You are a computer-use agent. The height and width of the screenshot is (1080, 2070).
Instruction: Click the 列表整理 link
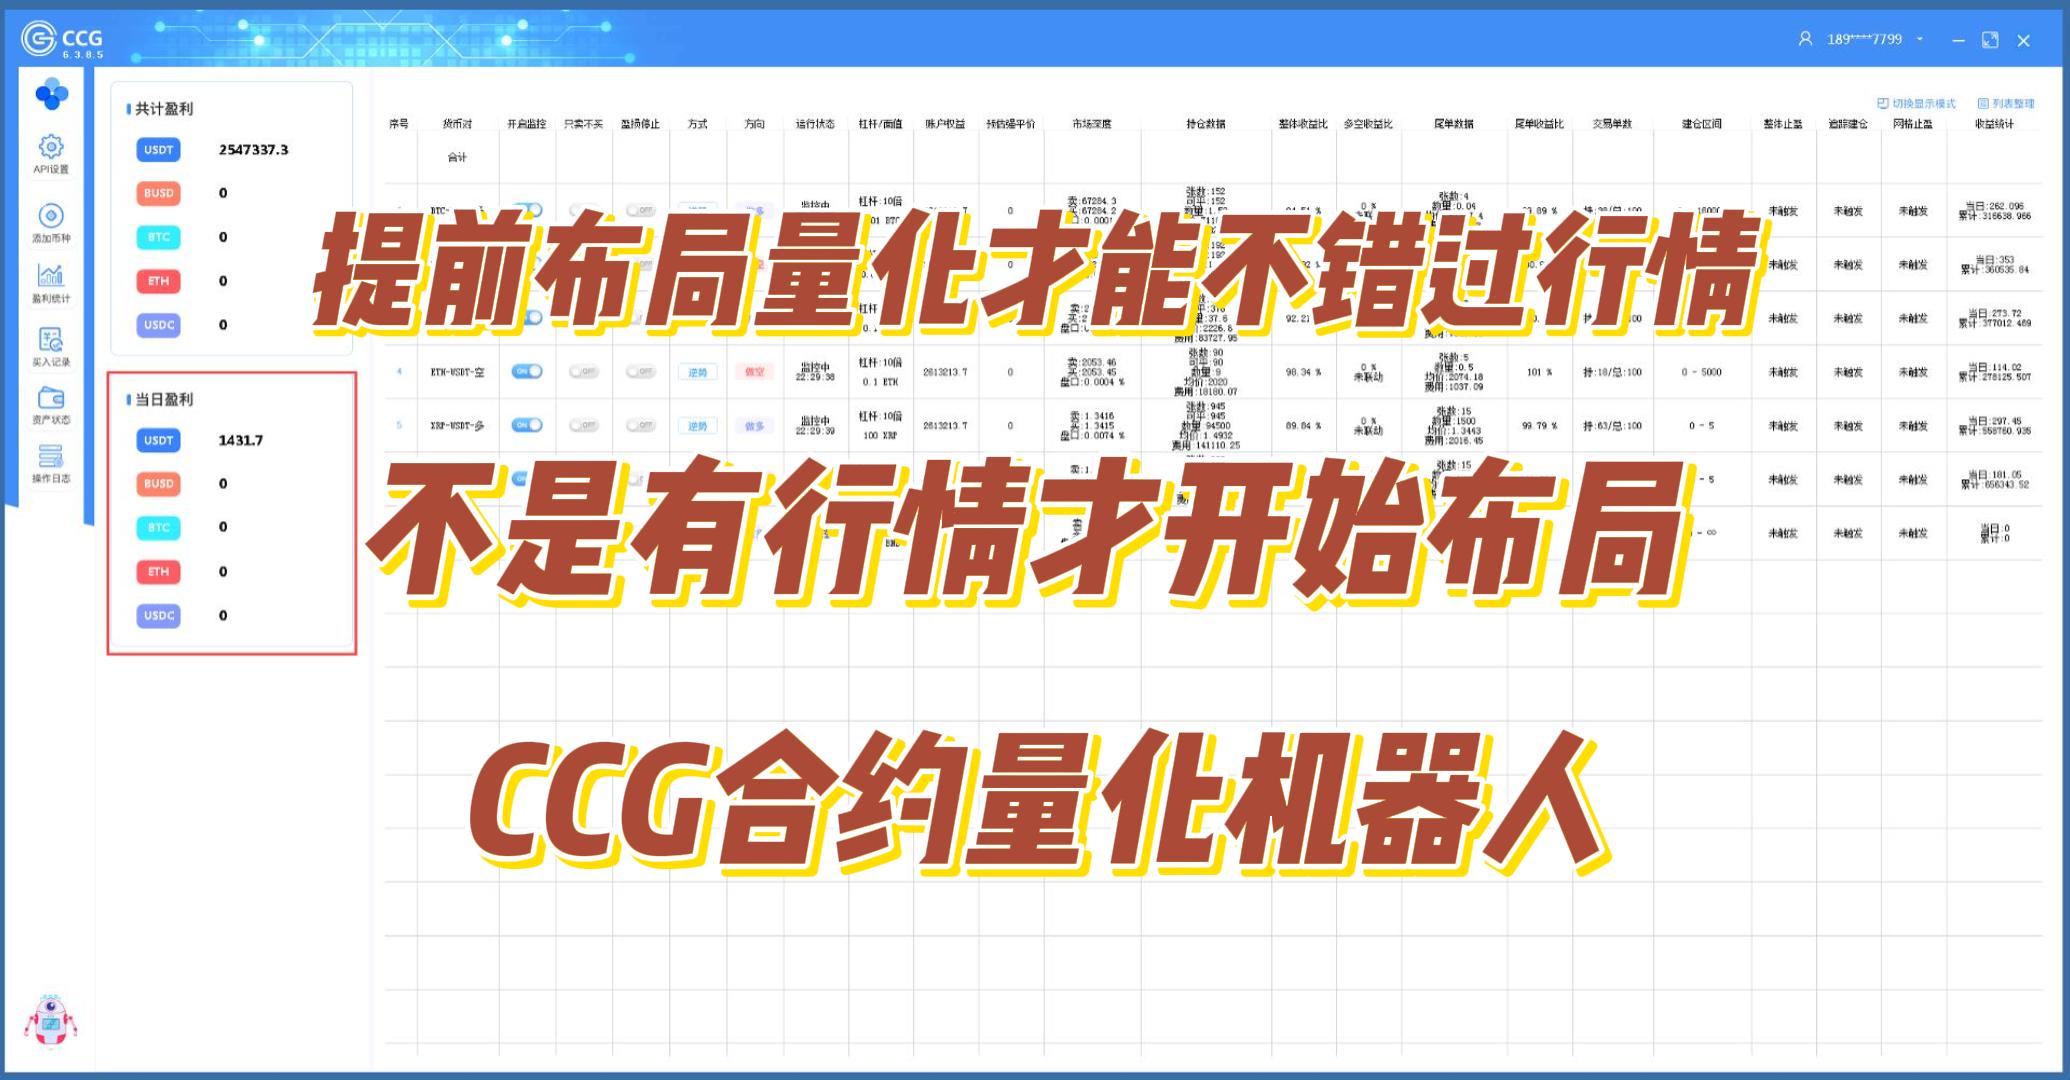(2006, 104)
